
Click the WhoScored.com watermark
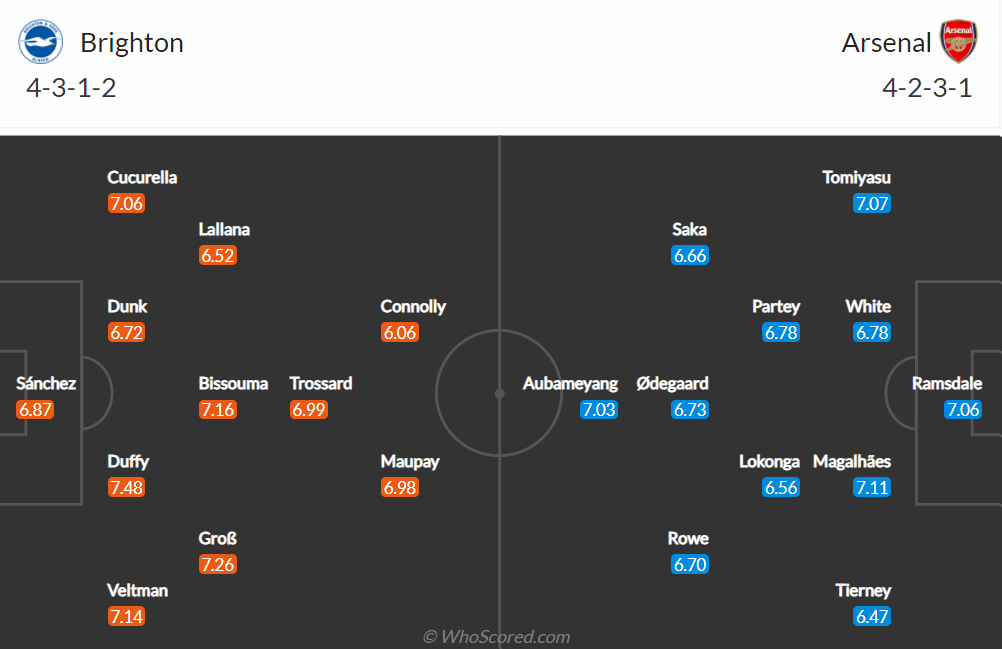pos(497,637)
